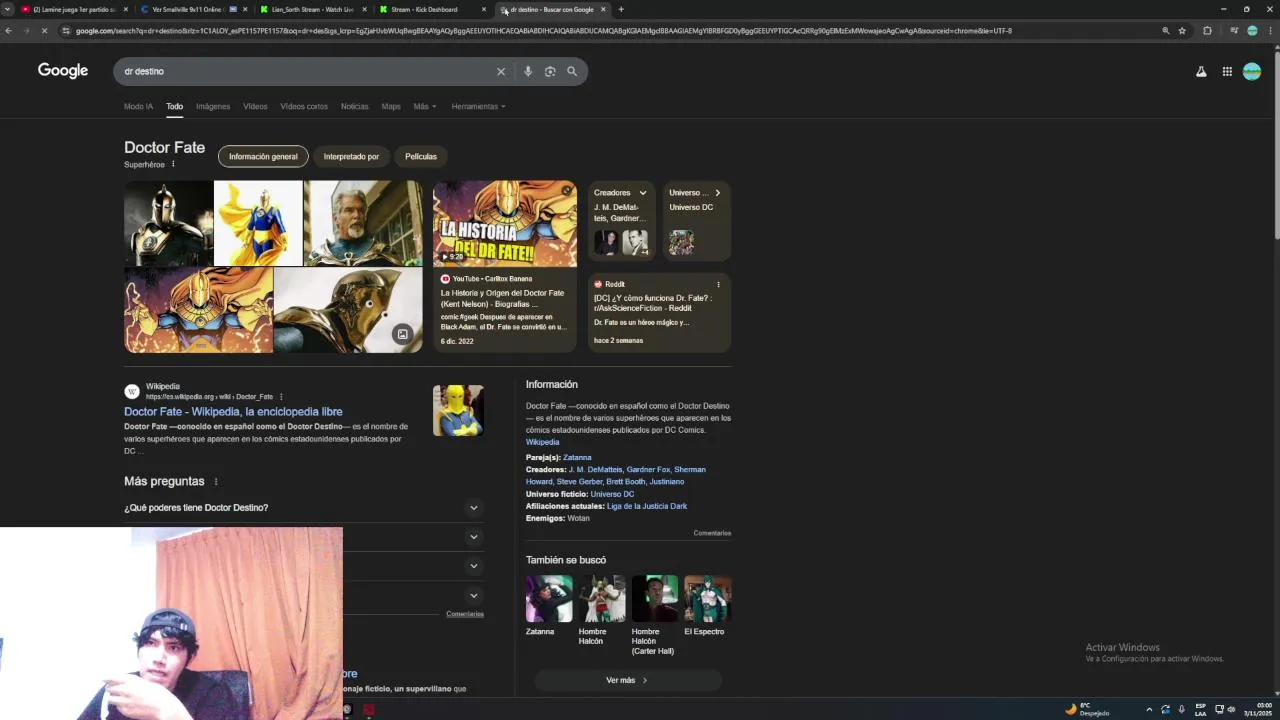Show hidden system tray icons
Image resolution: width=1280 pixels, height=720 pixels.
point(1149,709)
